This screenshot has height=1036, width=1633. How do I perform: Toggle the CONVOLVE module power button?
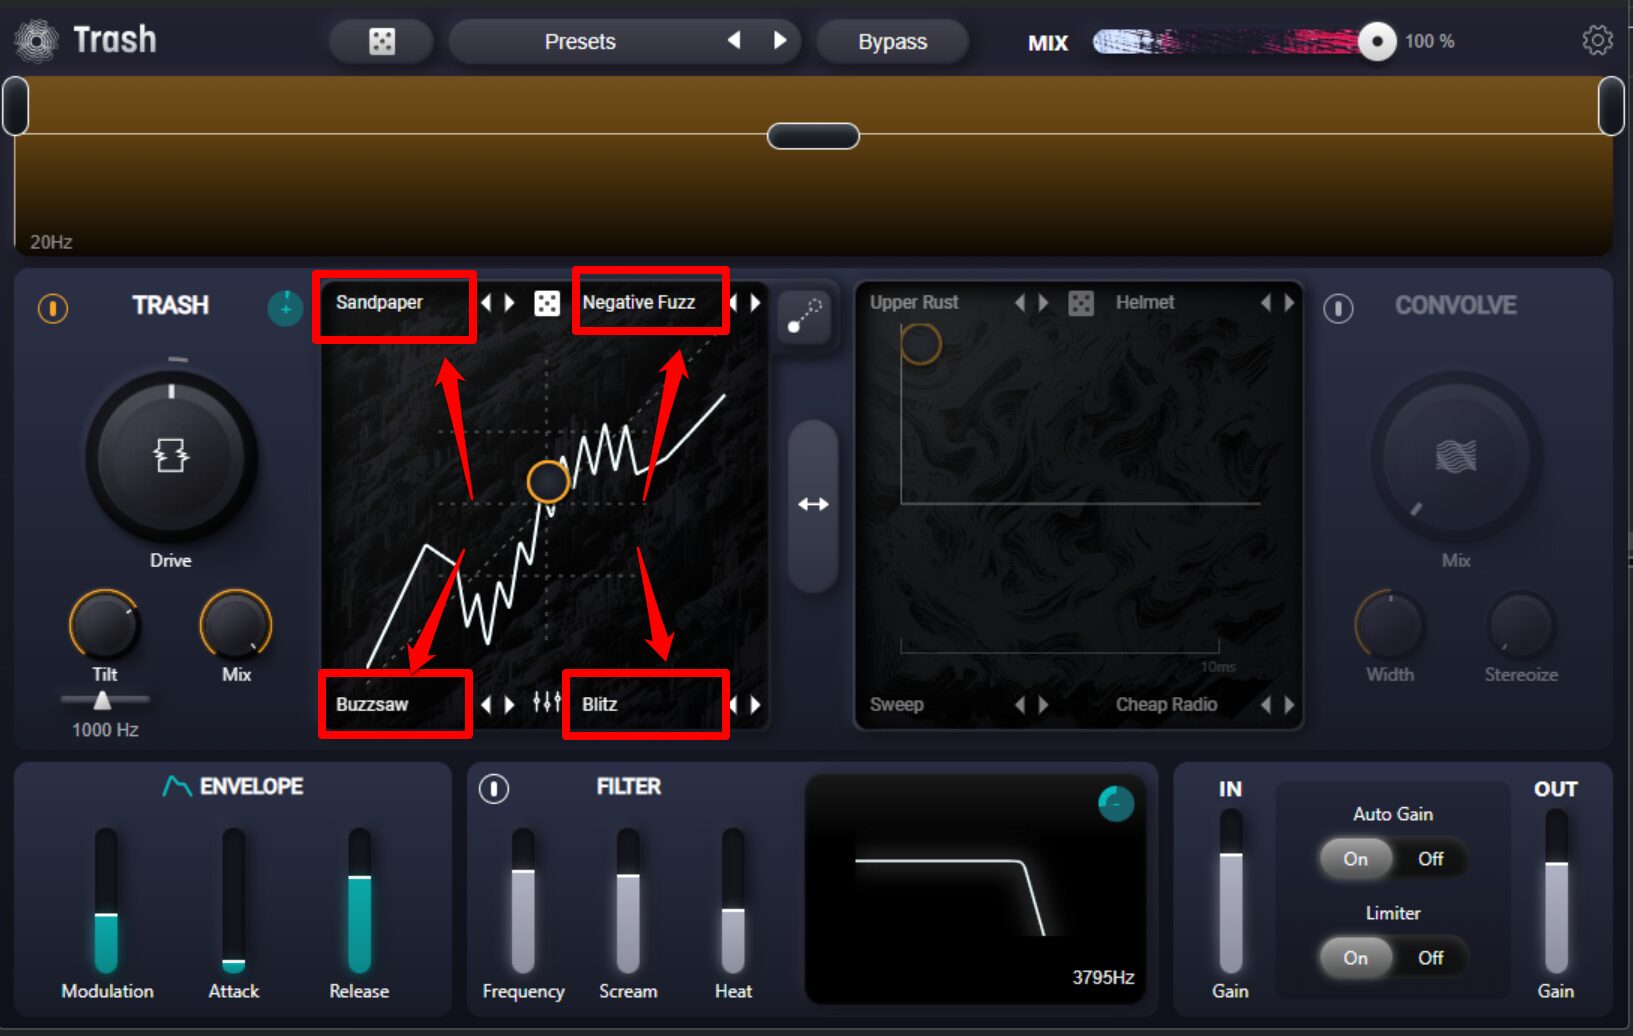pos(1338,308)
